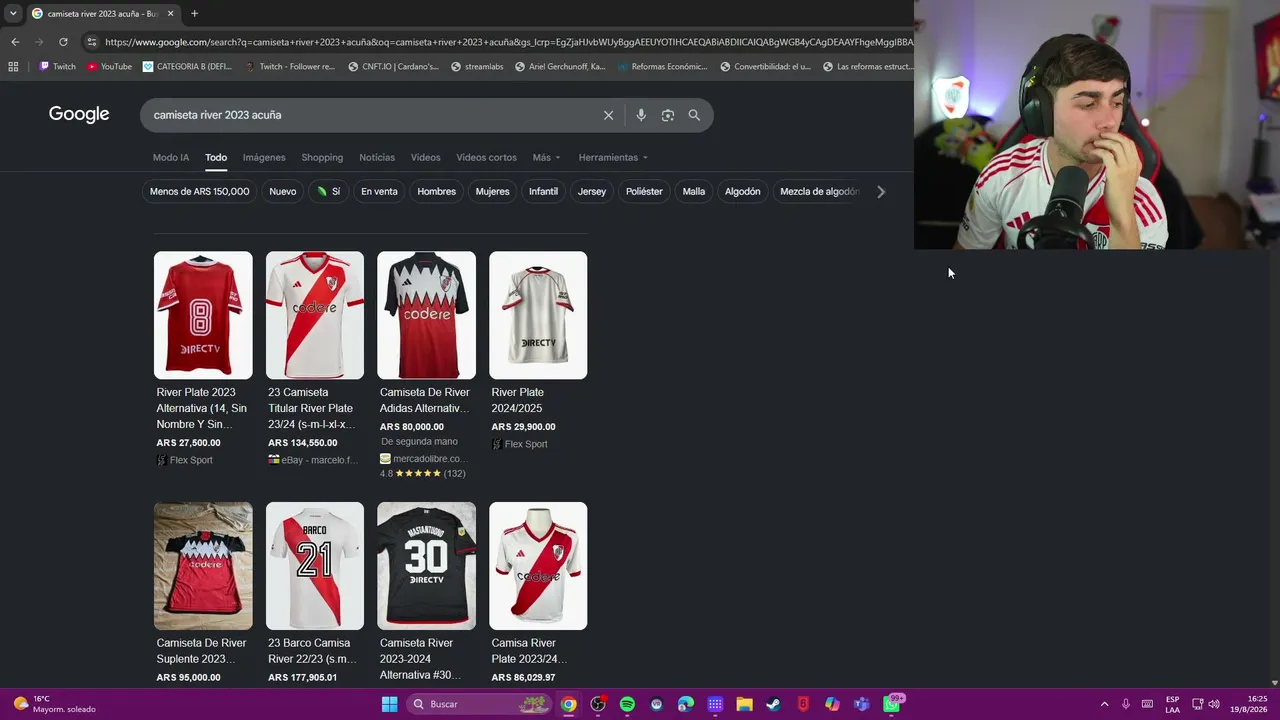Image resolution: width=1280 pixels, height=720 pixels.
Task: Toggle the Jersey filter chip
Action: click(592, 191)
